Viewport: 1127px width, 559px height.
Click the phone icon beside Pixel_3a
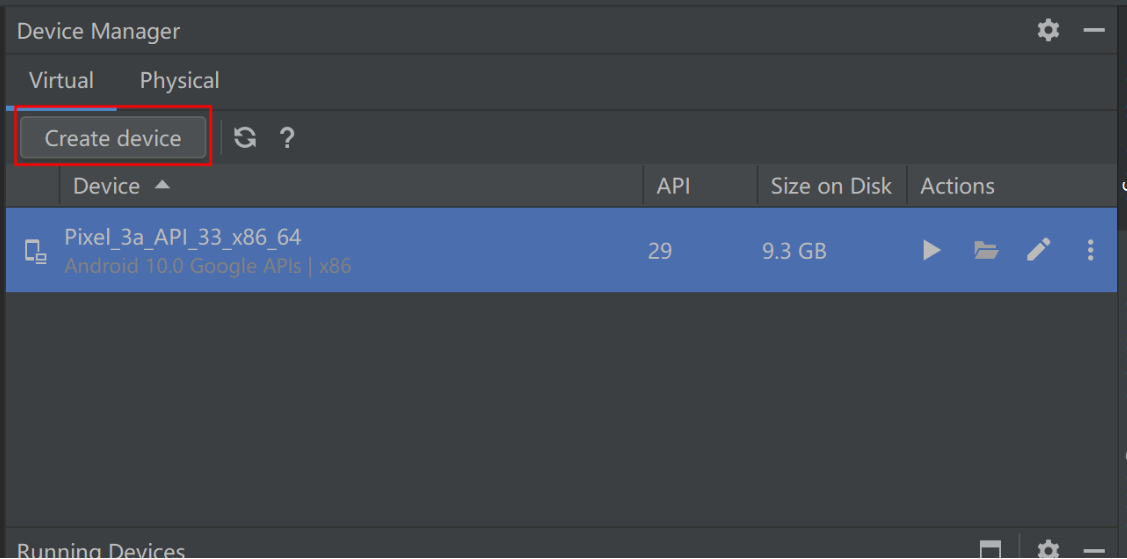[x=35, y=251]
